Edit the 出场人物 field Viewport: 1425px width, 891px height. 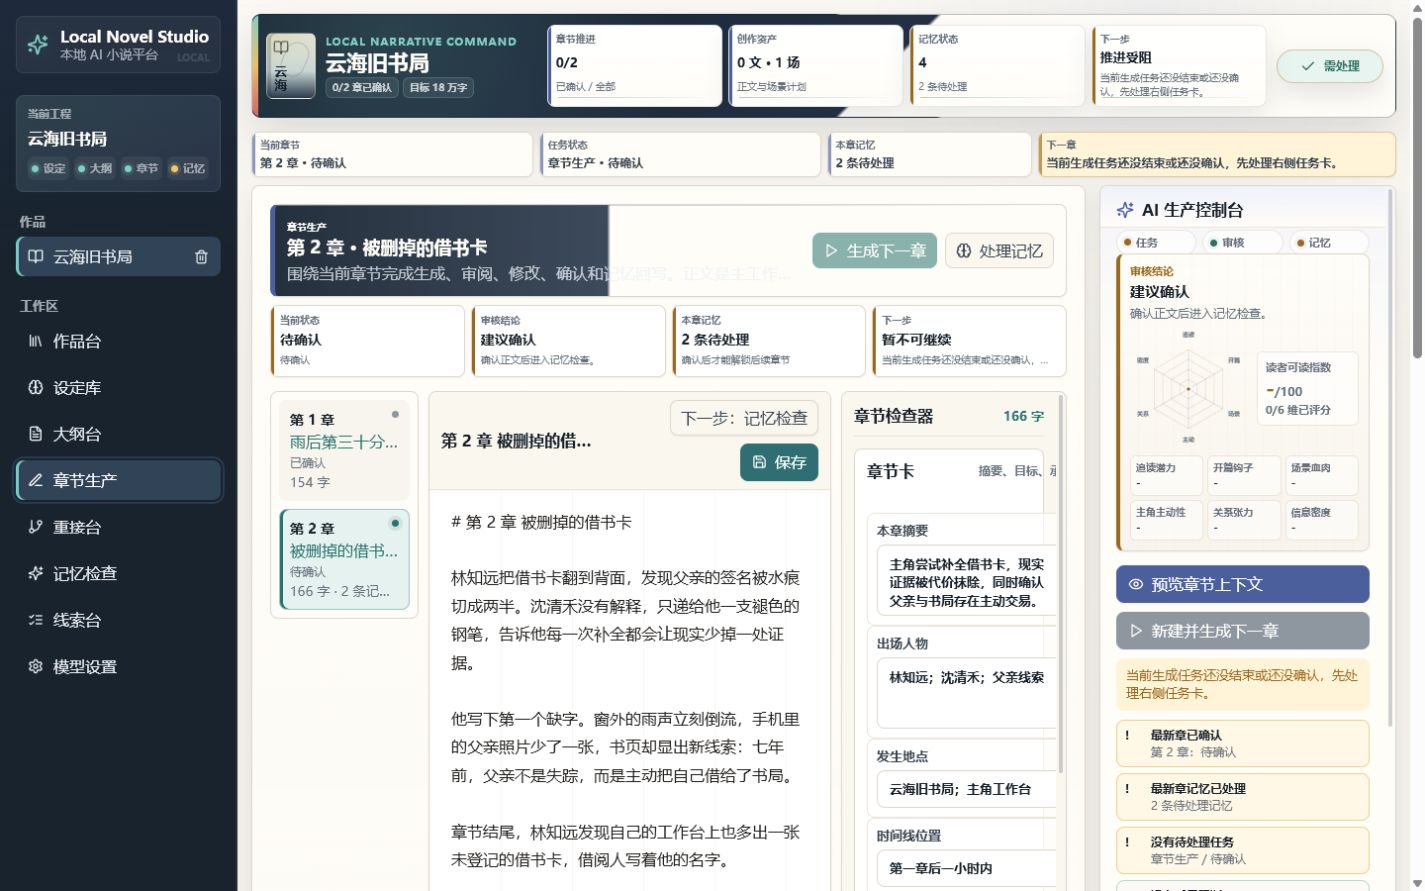coord(966,692)
